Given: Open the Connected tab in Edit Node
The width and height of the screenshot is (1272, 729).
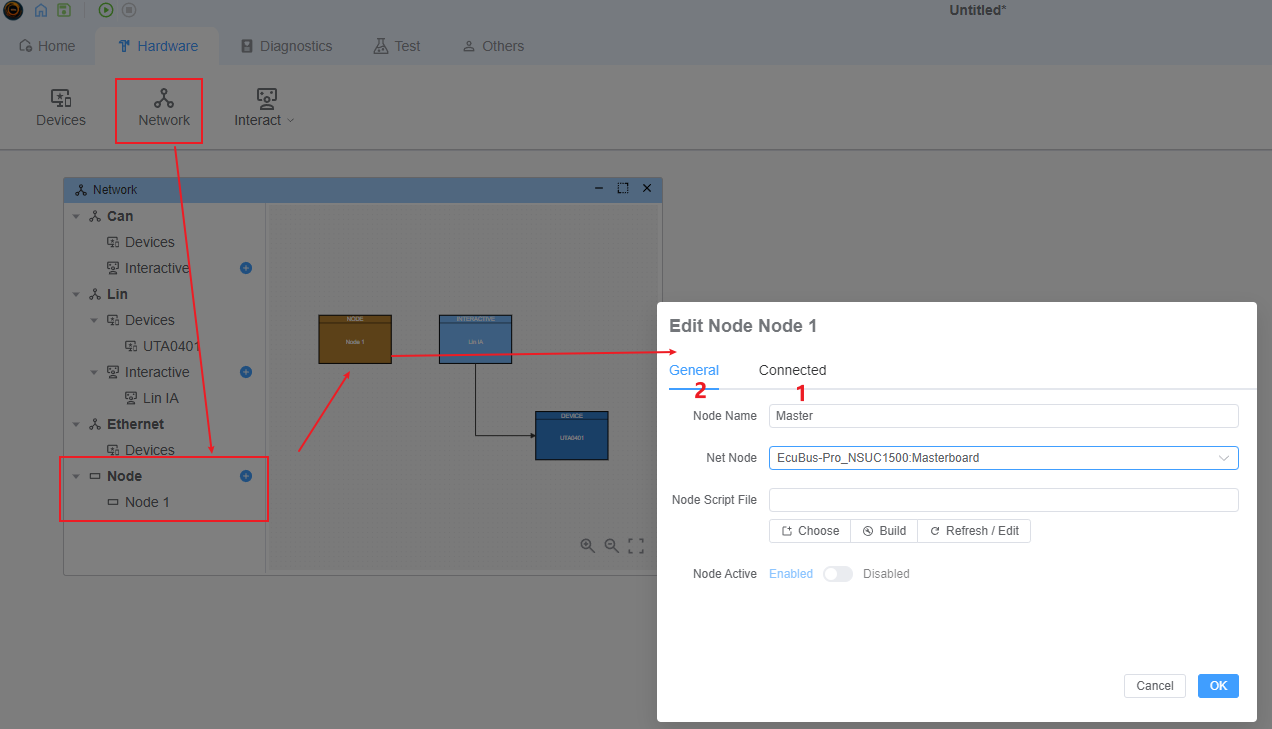Looking at the screenshot, I should [793, 370].
